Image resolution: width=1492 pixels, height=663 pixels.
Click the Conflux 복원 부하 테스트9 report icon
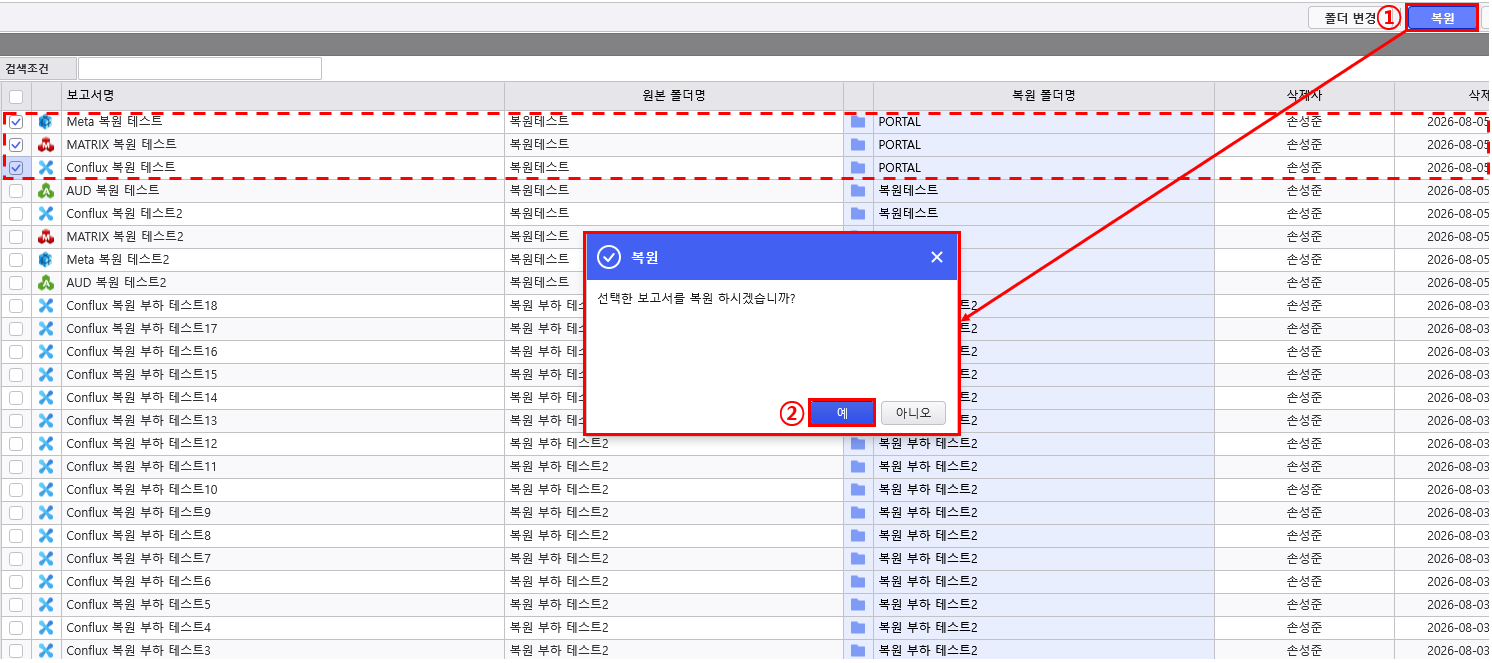(x=45, y=512)
